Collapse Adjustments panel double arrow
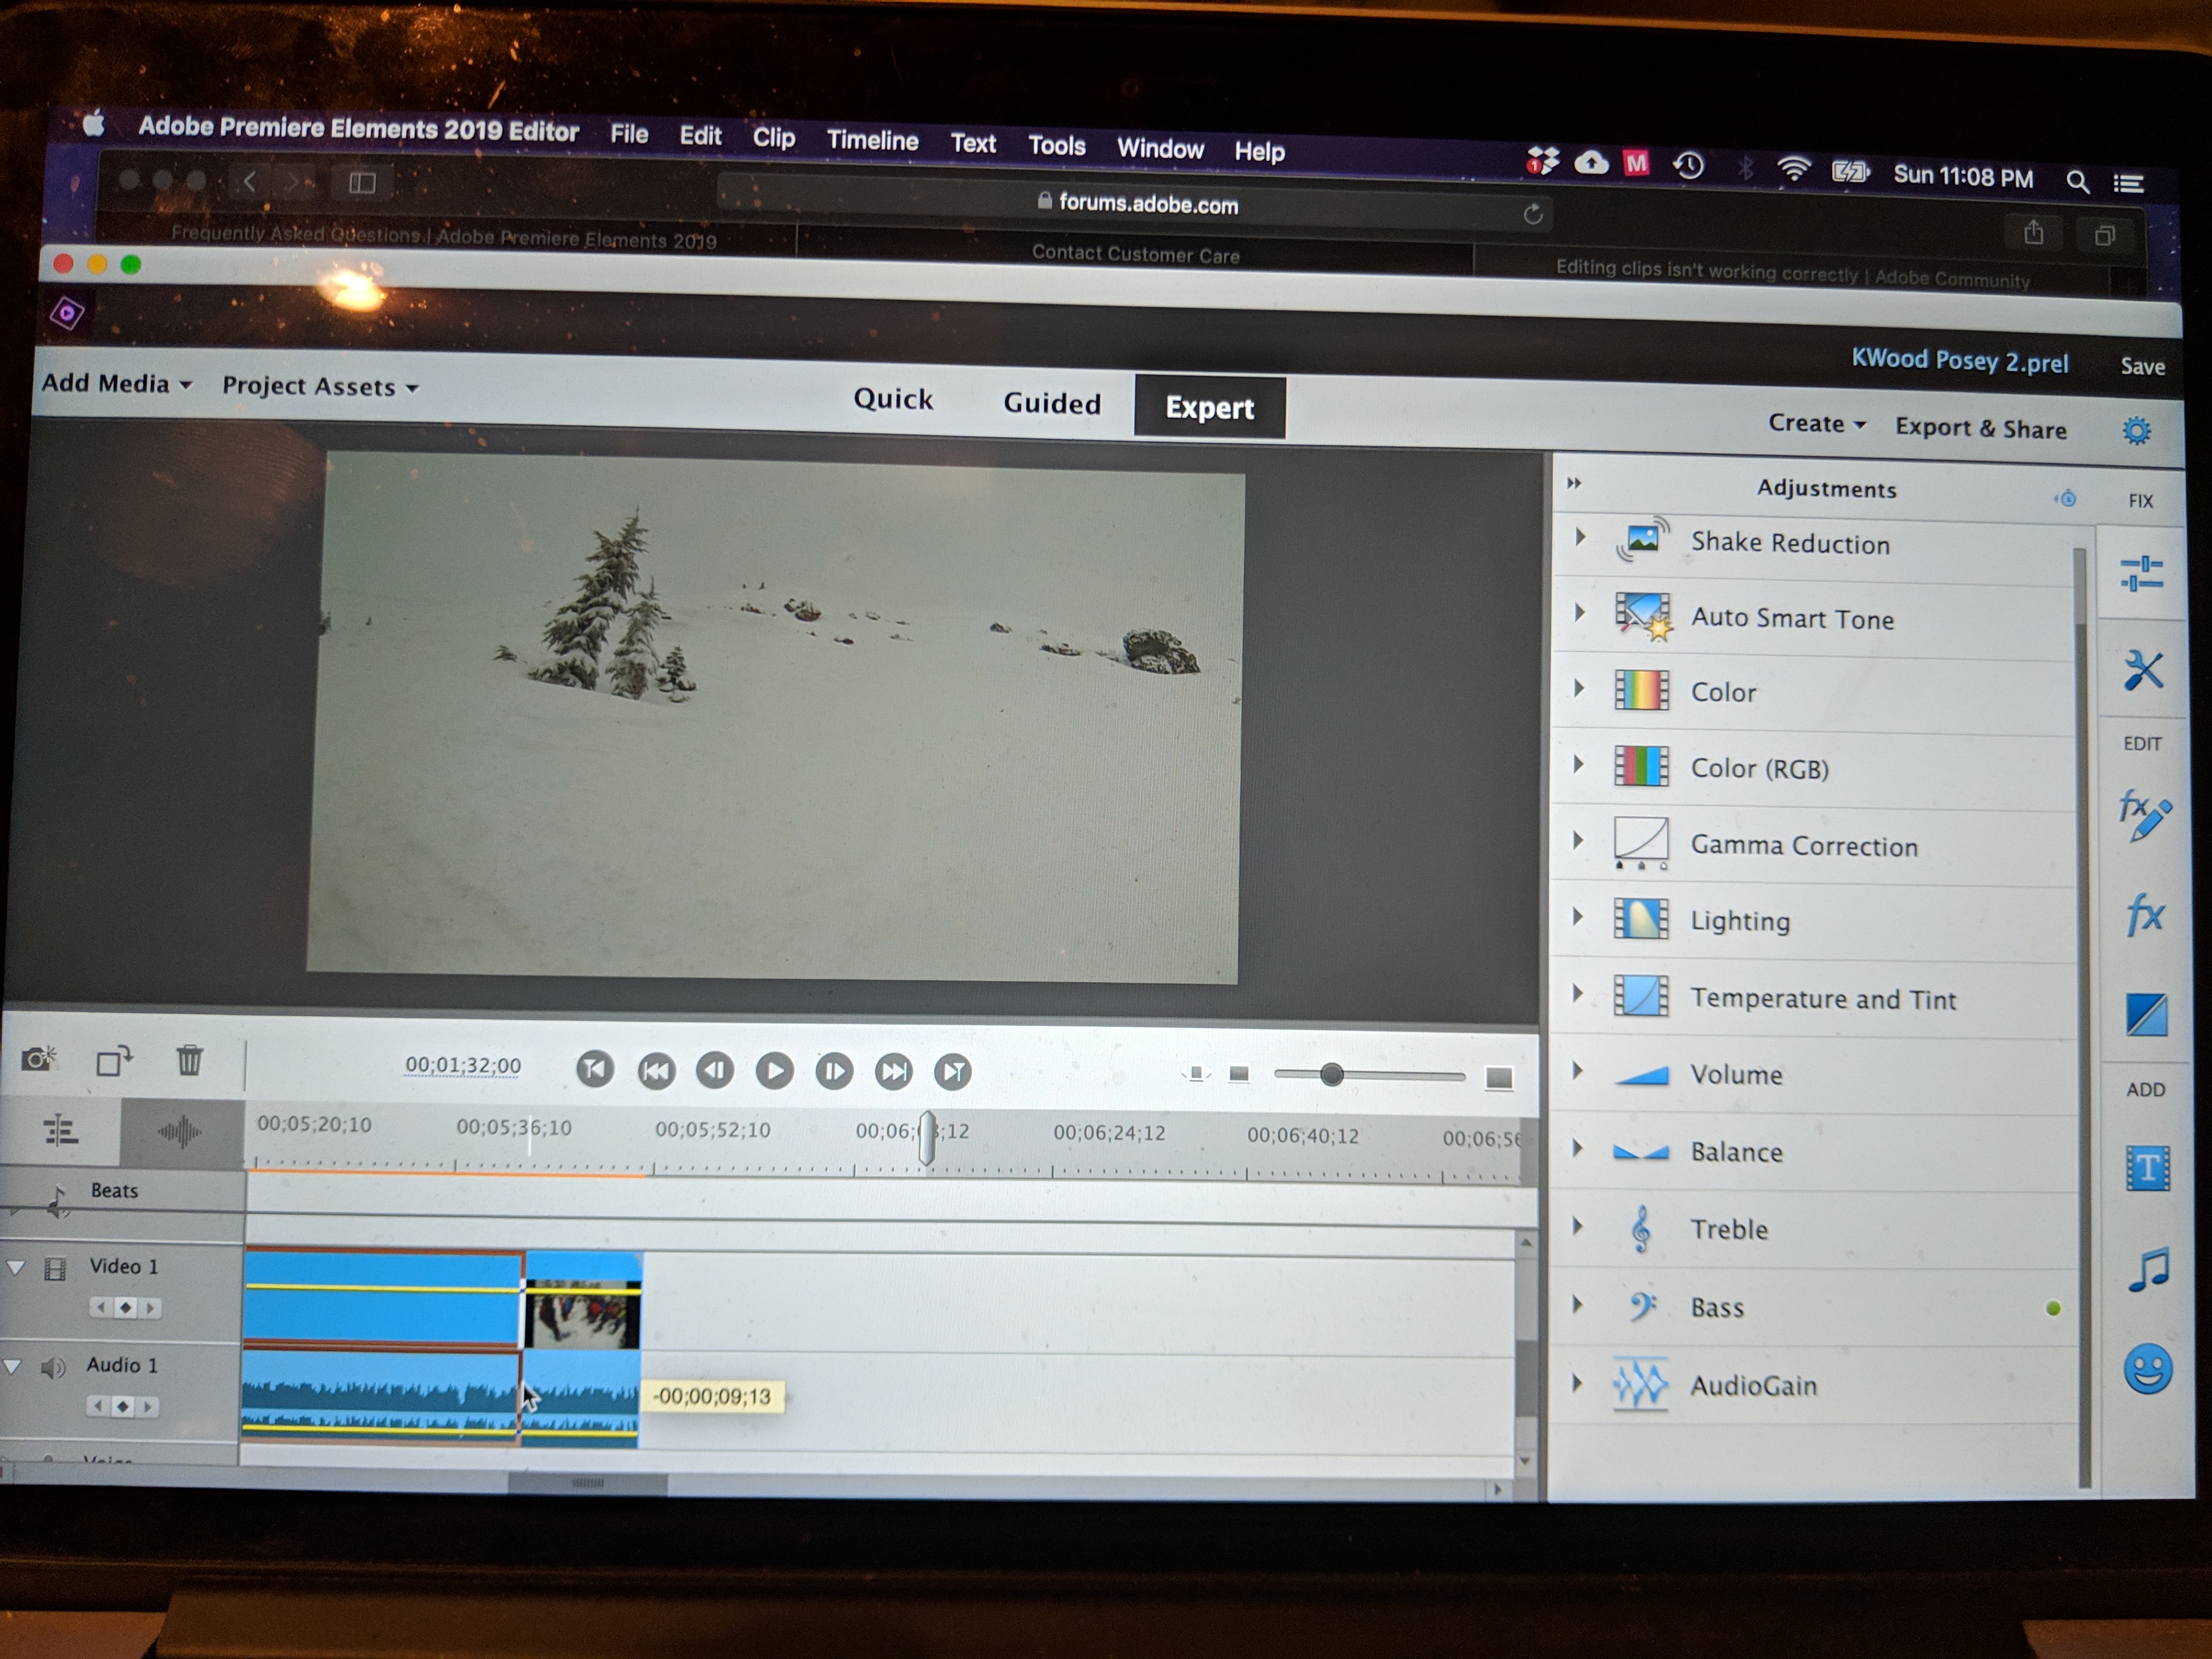The image size is (2212, 1659). point(1574,484)
